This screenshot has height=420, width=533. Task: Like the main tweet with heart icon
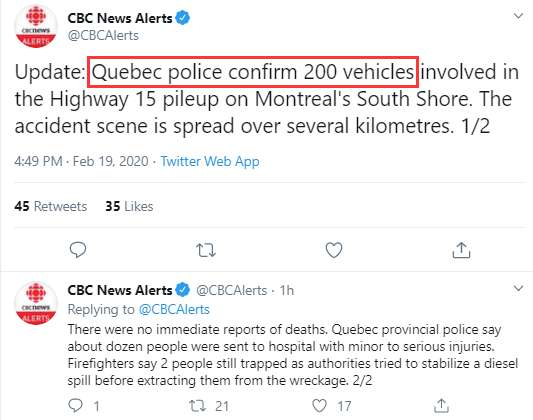click(x=334, y=250)
